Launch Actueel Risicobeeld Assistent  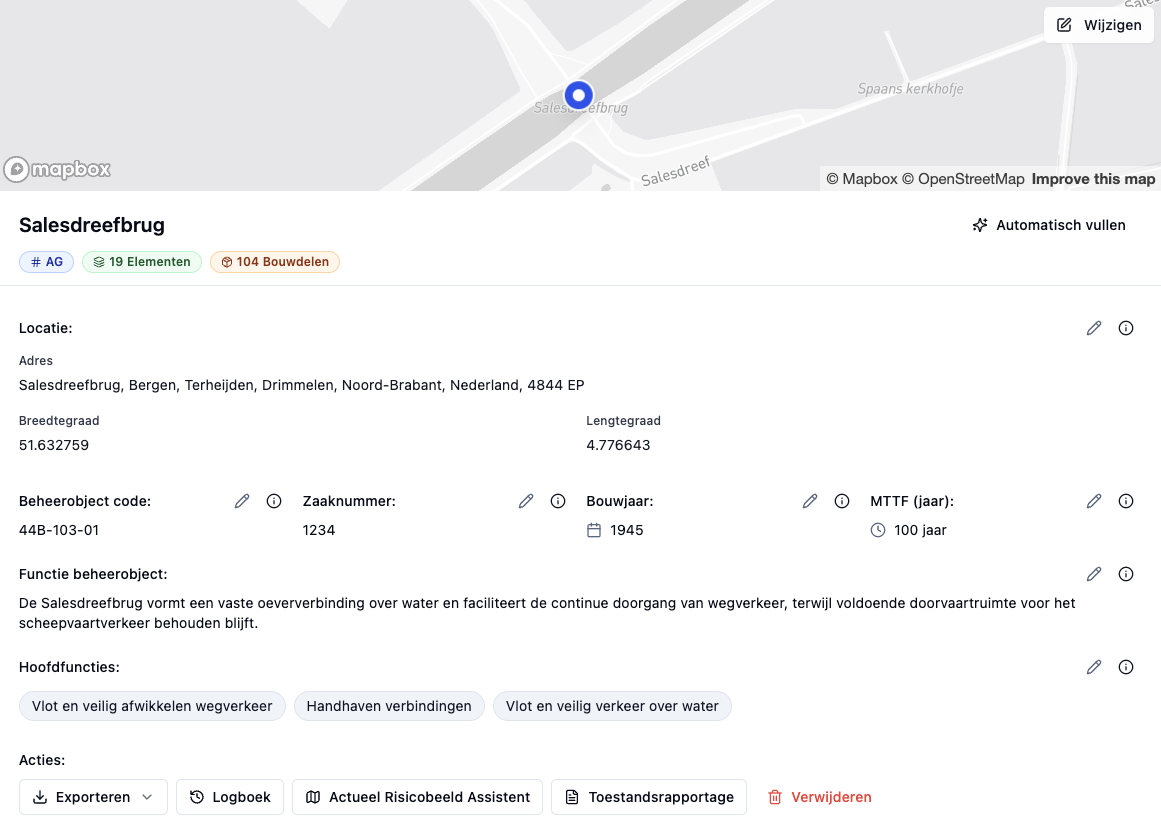tap(418, 797)
